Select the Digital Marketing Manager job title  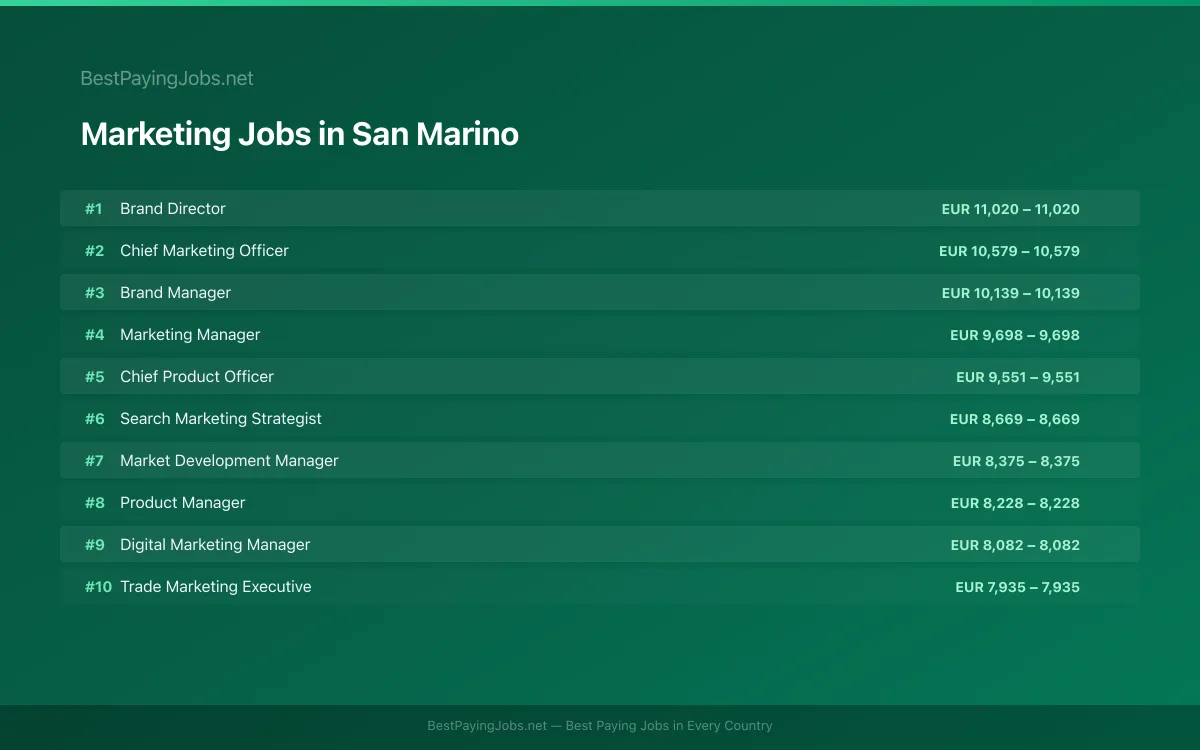(215, 545)
